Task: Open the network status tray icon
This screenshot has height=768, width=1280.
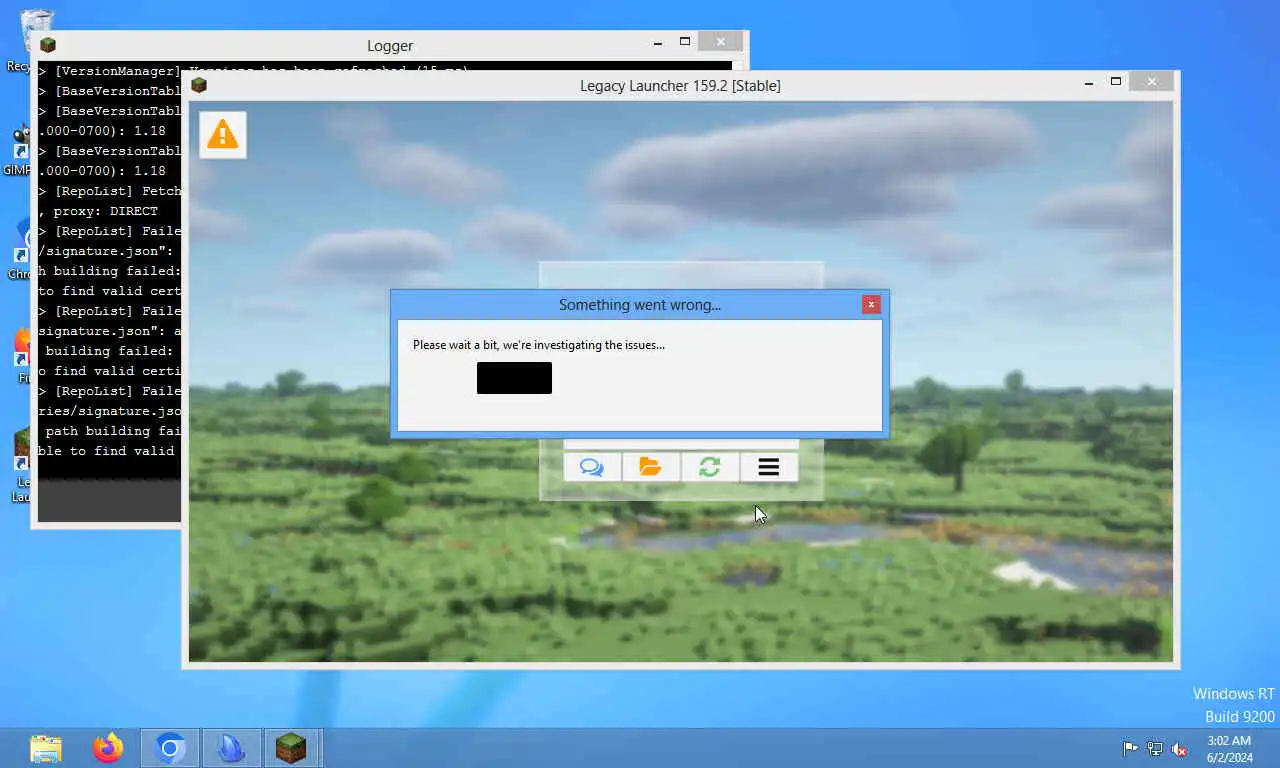Action: (x=1155, y=748)
